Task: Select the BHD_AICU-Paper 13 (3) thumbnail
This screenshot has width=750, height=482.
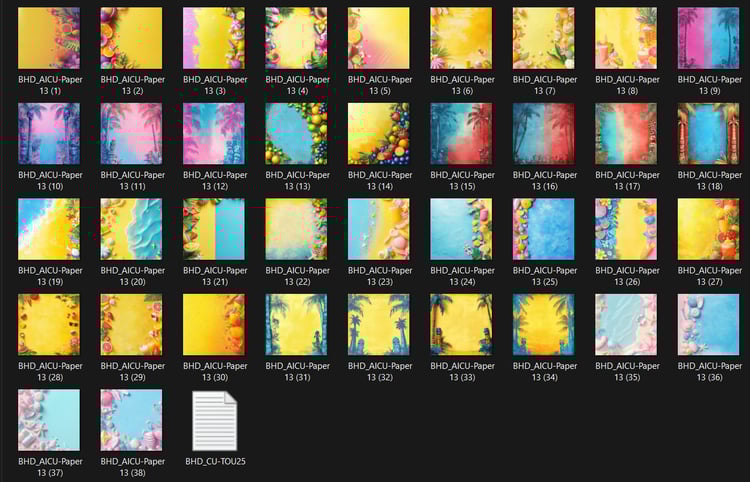Action: pos(214,38)
